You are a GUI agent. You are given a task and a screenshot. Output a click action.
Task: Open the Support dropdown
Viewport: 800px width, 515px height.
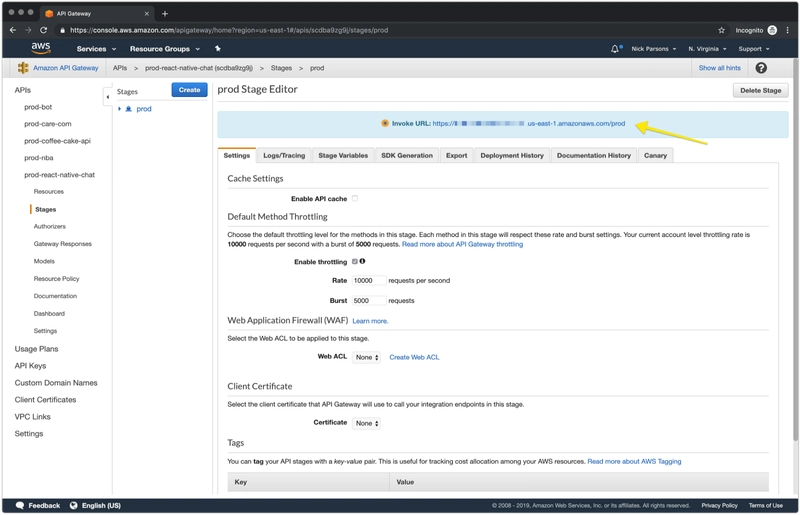pos(754,49)
